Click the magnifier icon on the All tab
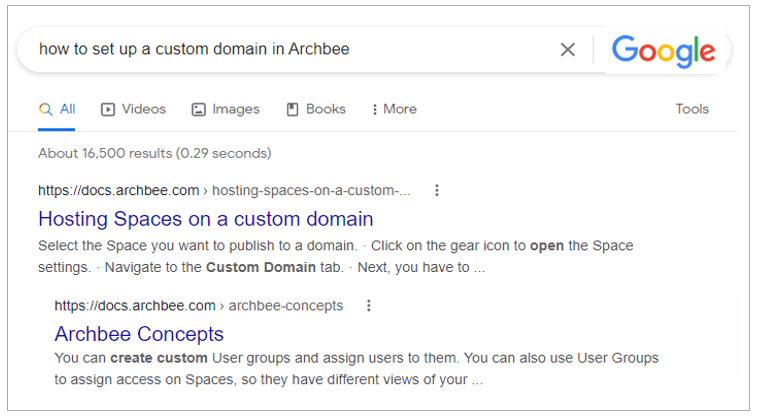This screenshot has height=417, width=757. [45, 109]
